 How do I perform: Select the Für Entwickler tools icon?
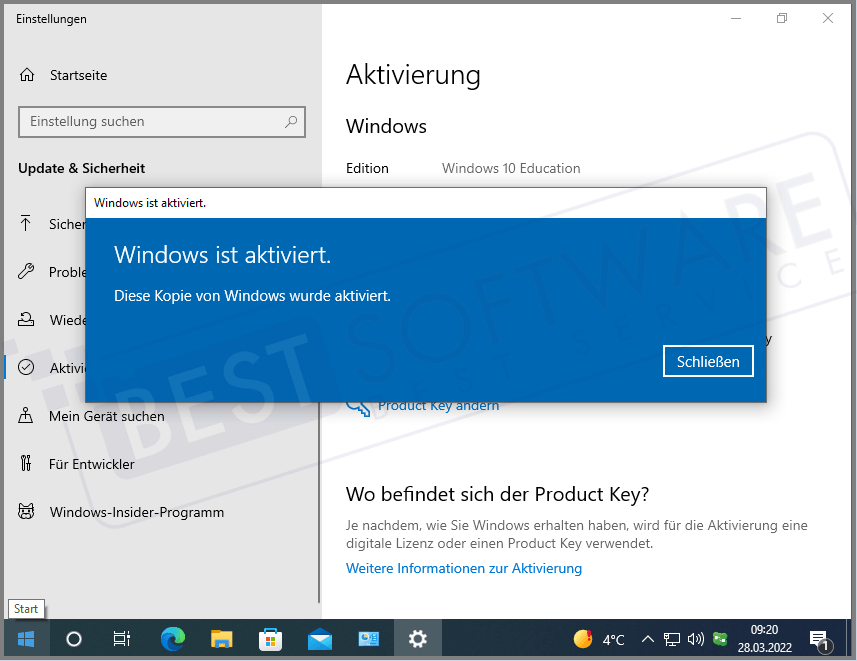[x=28, y=464]
